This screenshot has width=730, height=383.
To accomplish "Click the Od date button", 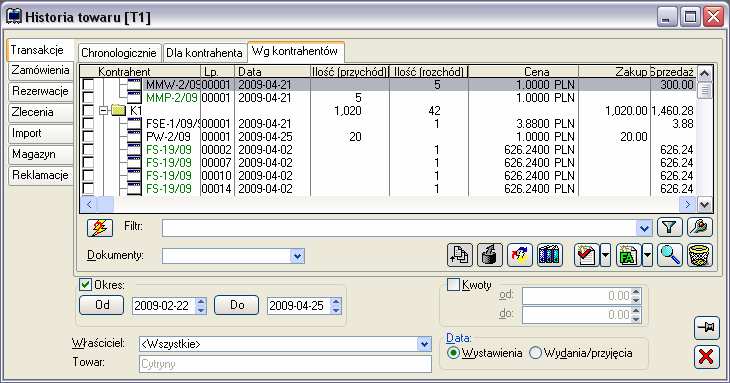I will pyautogui.click(x=102, y=305).
